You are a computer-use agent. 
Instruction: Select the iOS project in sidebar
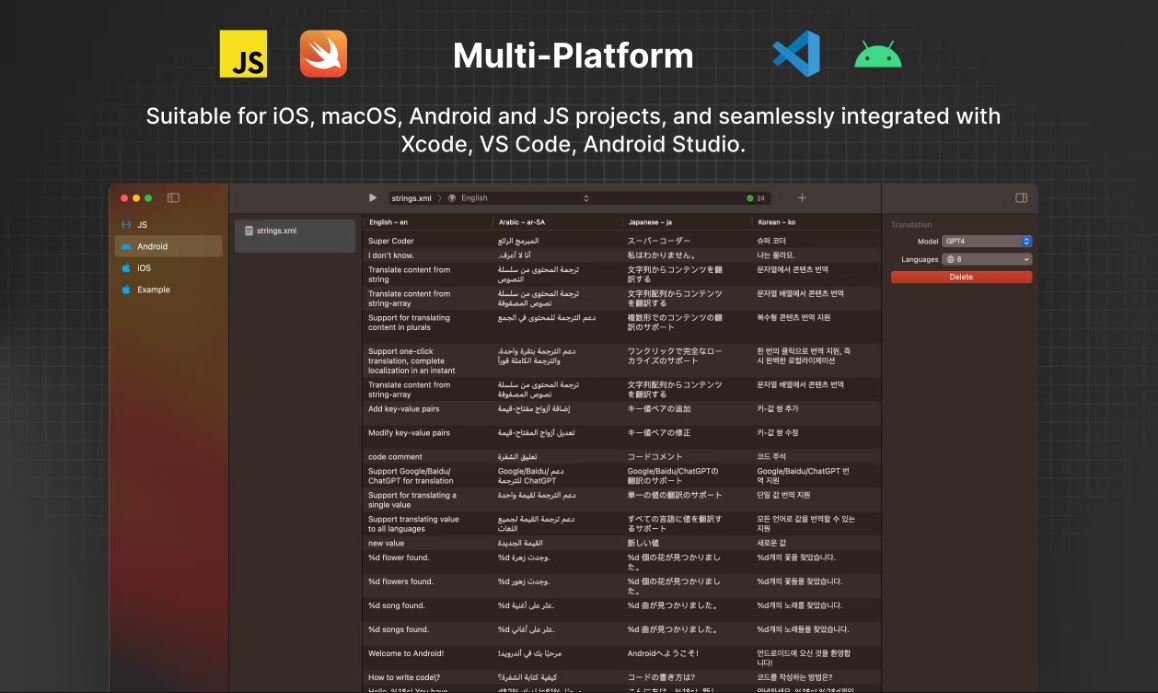[x=168, y=268]
